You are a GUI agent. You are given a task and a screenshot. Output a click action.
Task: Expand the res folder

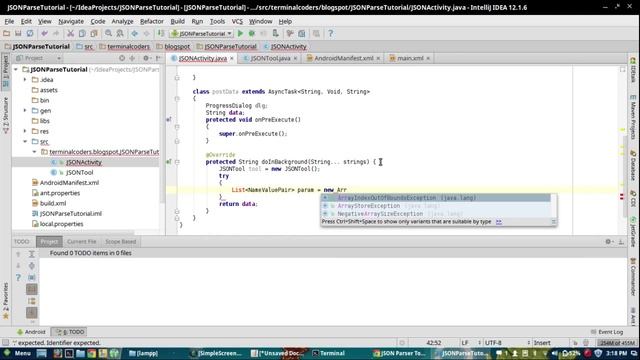[25, 131]
